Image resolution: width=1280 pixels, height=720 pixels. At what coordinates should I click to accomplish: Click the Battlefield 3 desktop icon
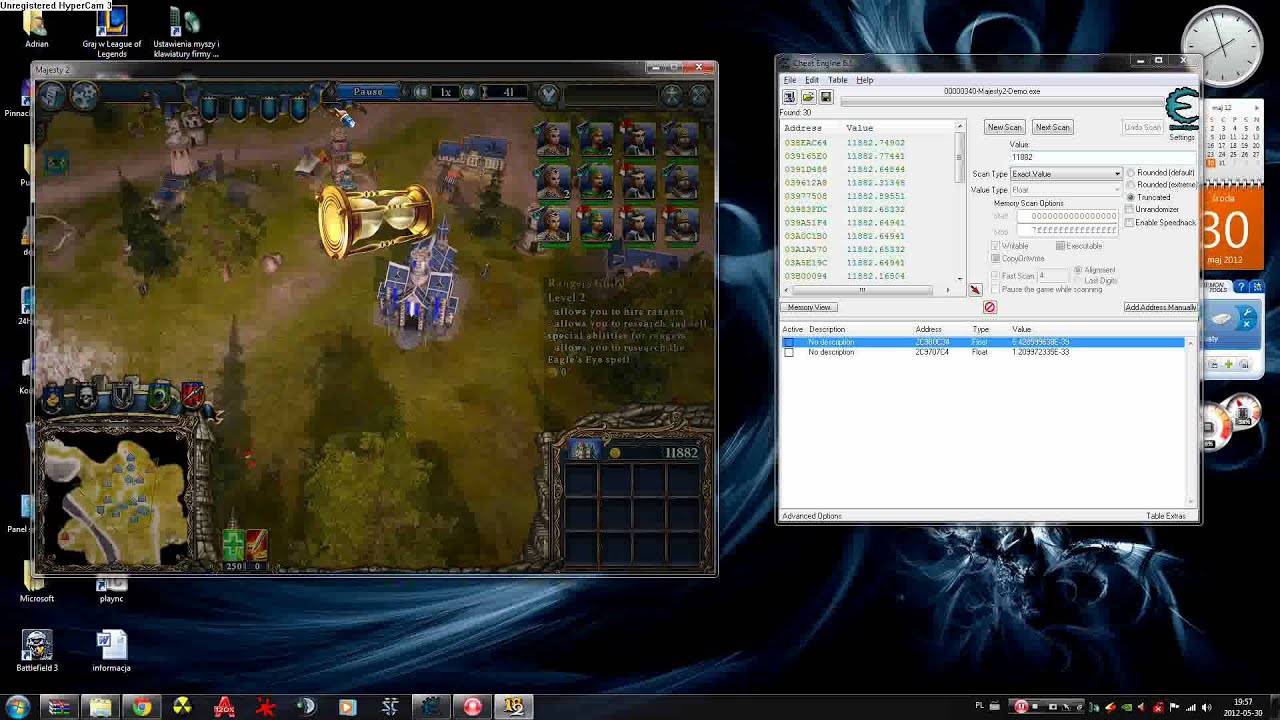37,650
